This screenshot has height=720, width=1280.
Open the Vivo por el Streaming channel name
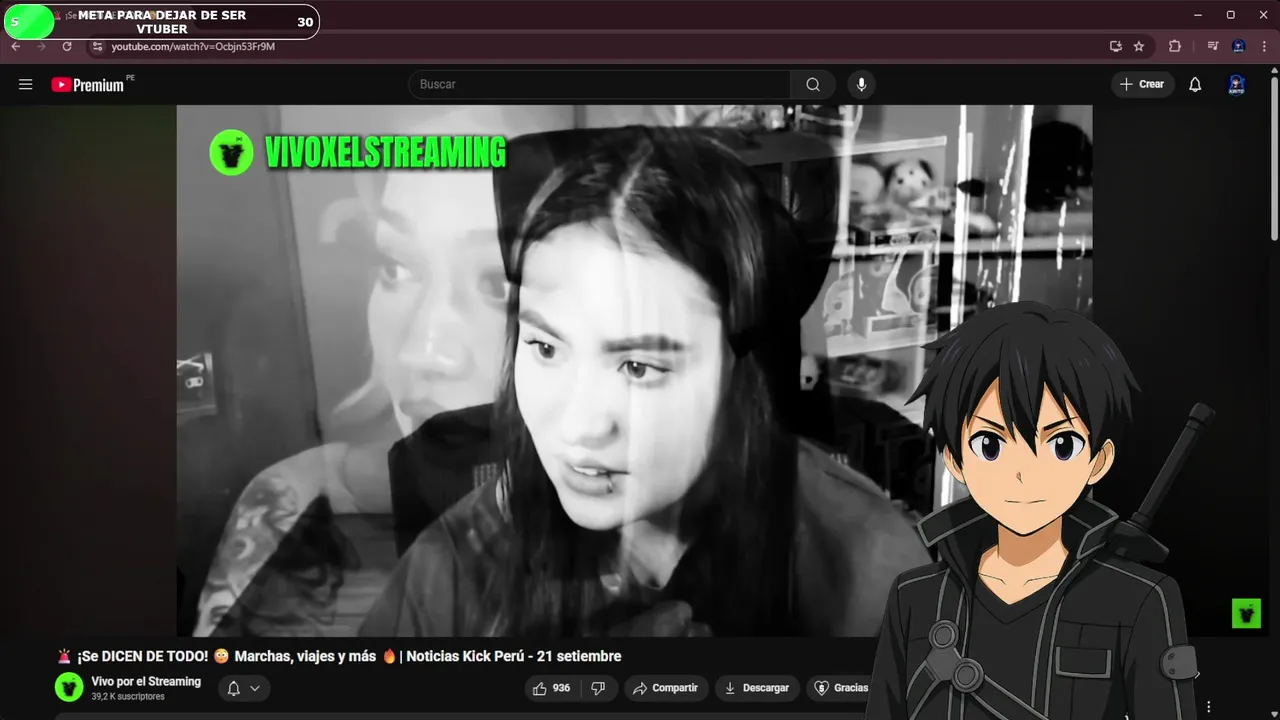tap(146, 681)
